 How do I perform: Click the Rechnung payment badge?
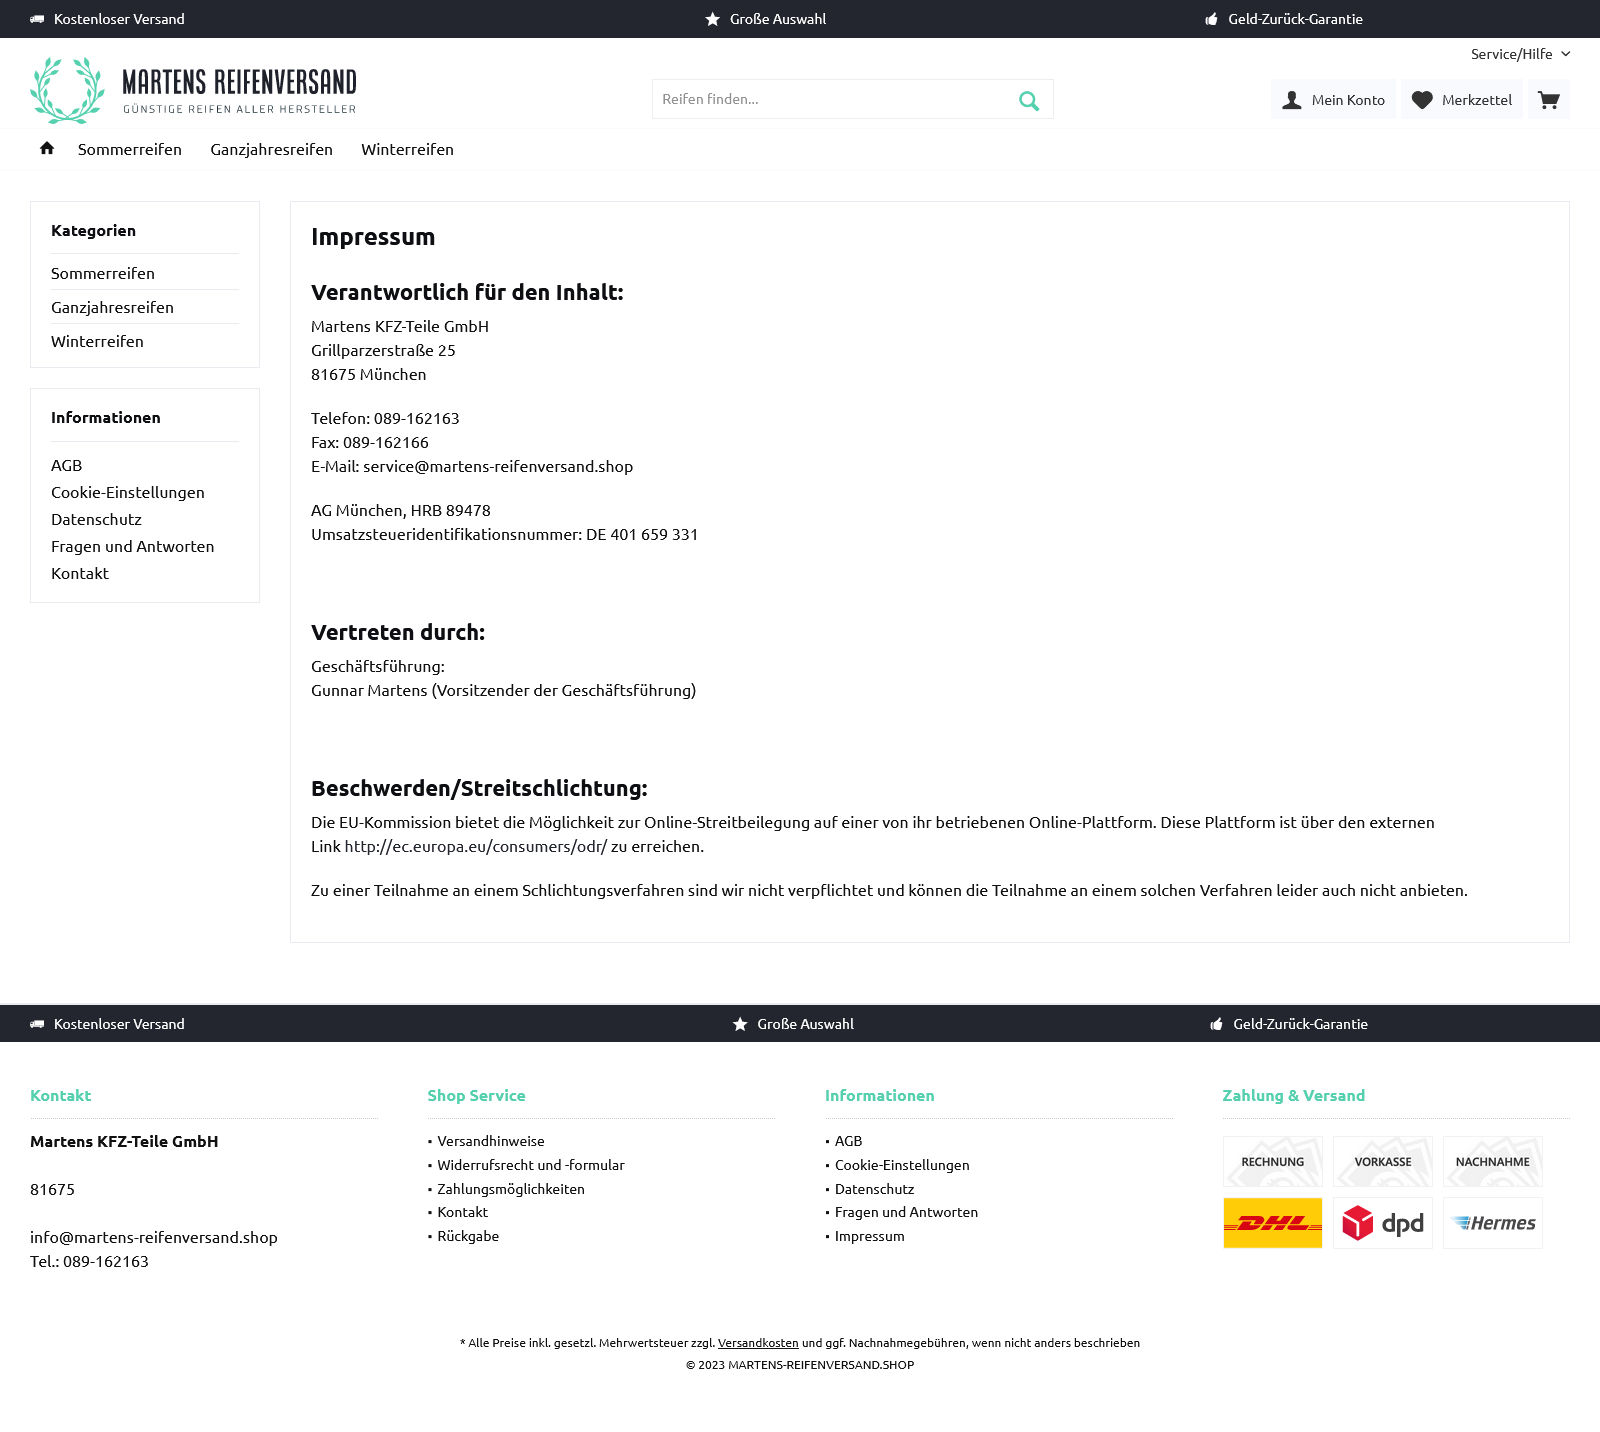(1273, 1162)
